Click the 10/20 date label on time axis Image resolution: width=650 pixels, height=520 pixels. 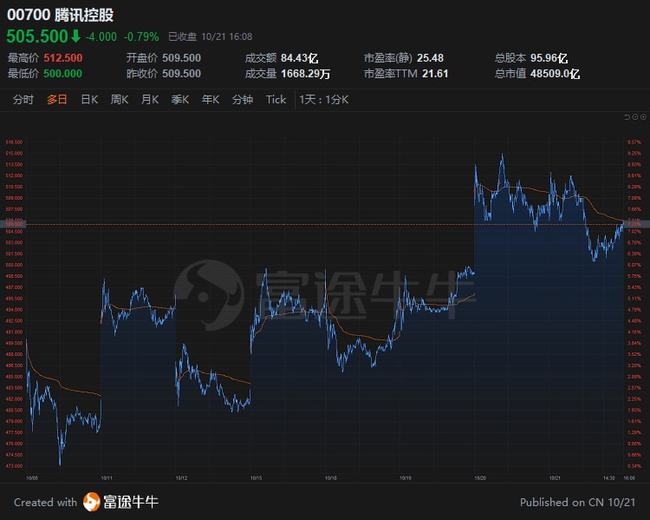[480, 478]
